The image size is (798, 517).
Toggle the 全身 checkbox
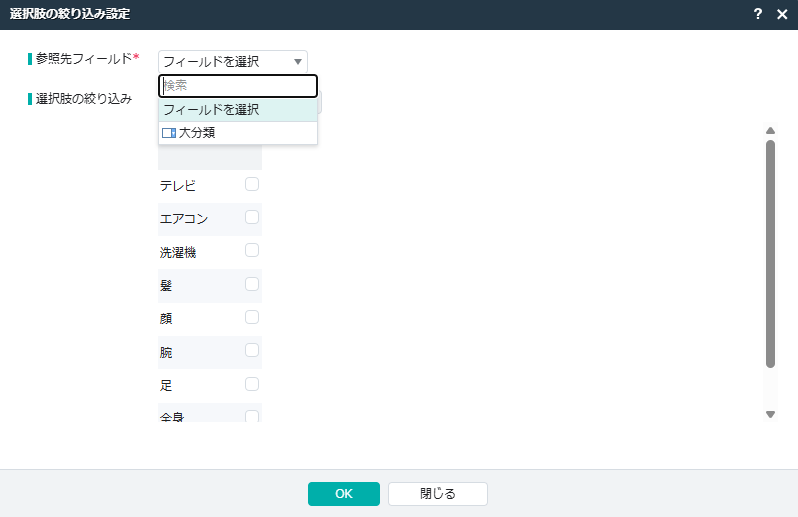pos(252,416)
